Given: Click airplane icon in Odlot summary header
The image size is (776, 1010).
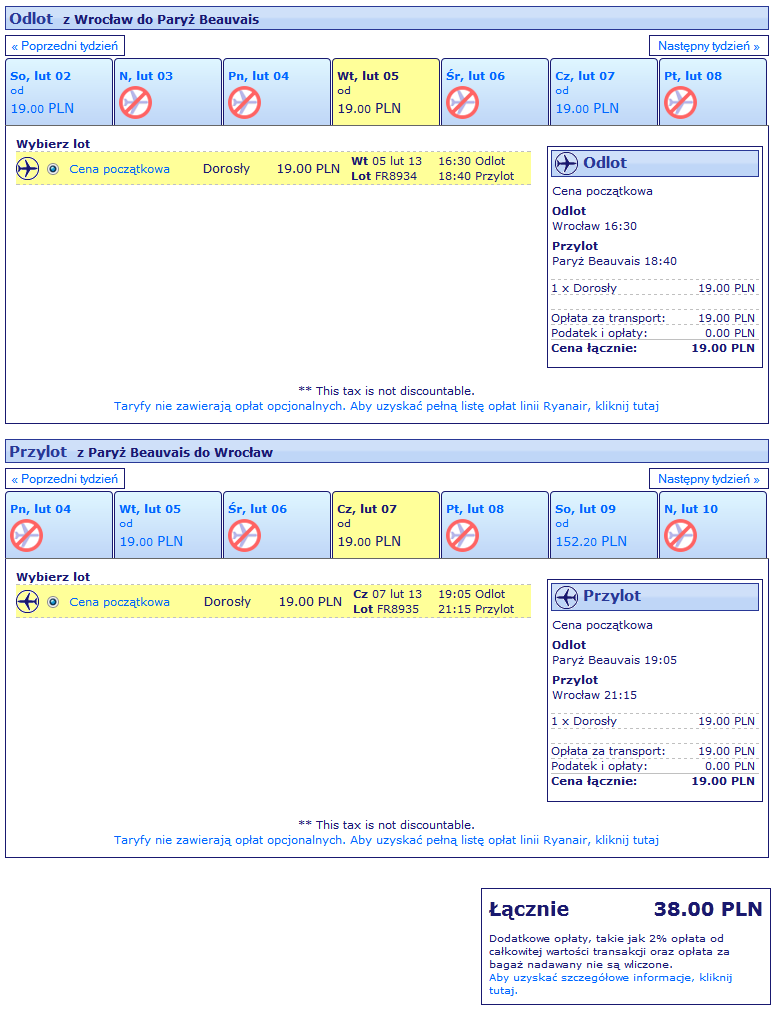Looking at the screenshot, I should pyautogui.click(x=566, y=164).
